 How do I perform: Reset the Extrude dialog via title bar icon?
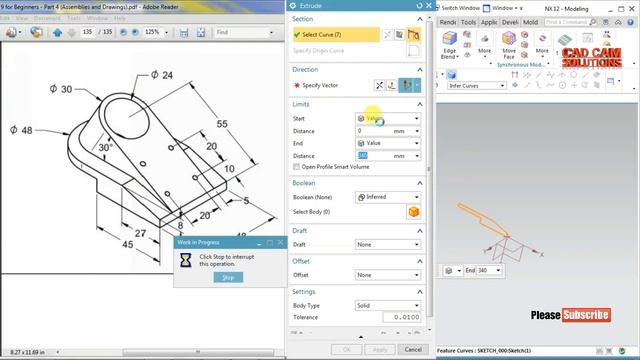tap(419, 5)
